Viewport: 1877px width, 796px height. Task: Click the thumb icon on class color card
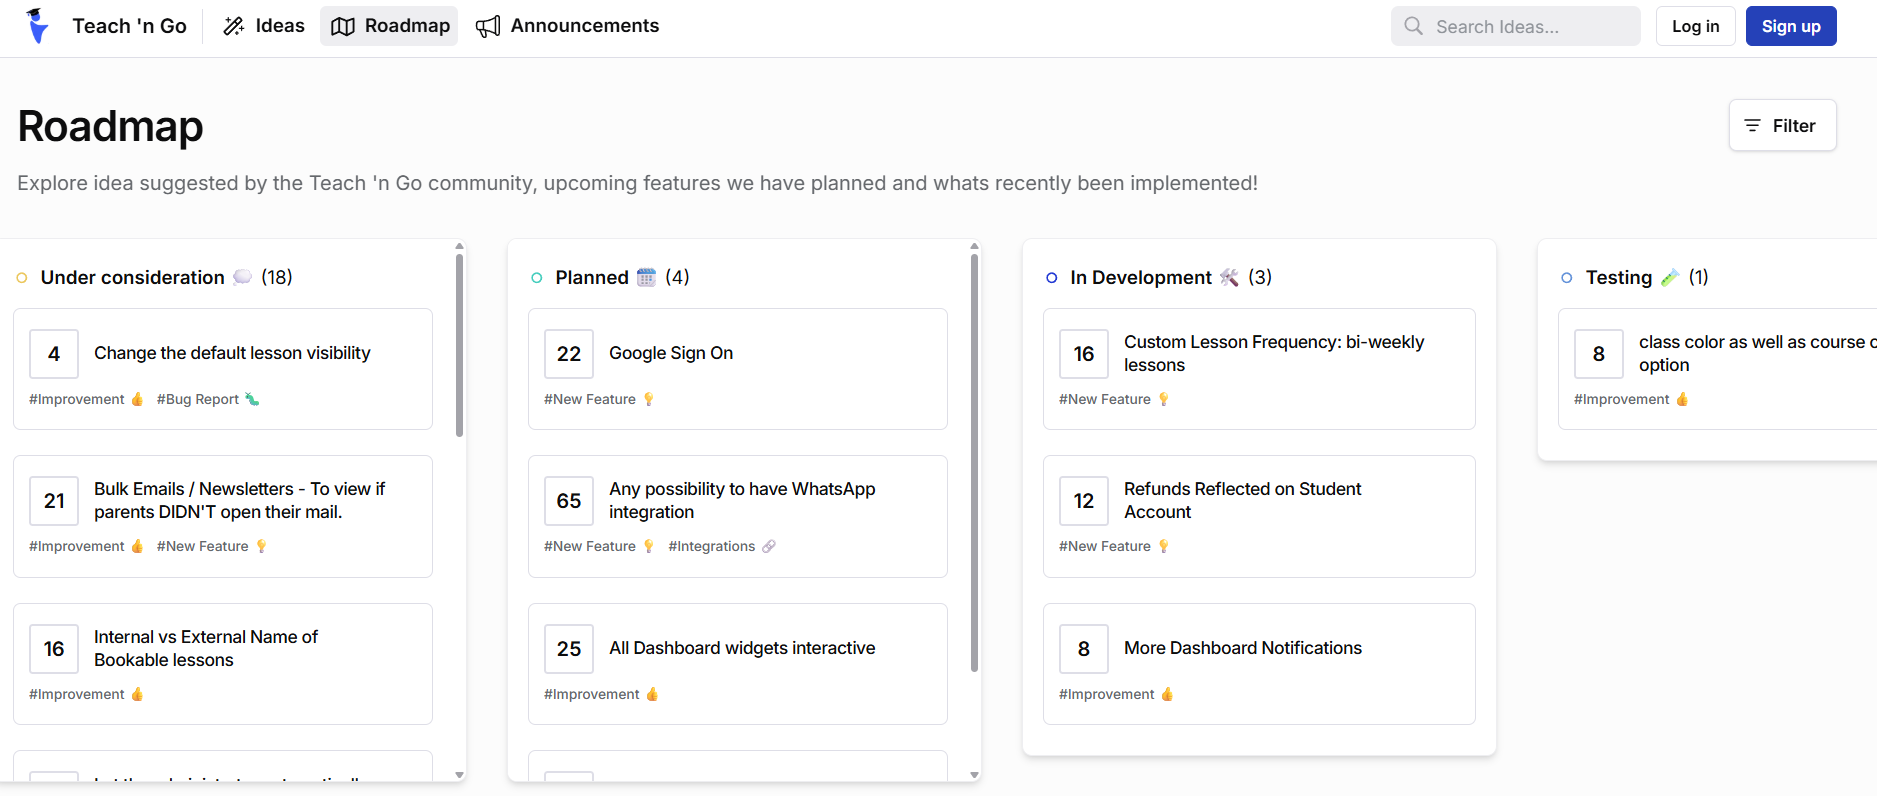pyautogui.click(x=1682, y=399)
